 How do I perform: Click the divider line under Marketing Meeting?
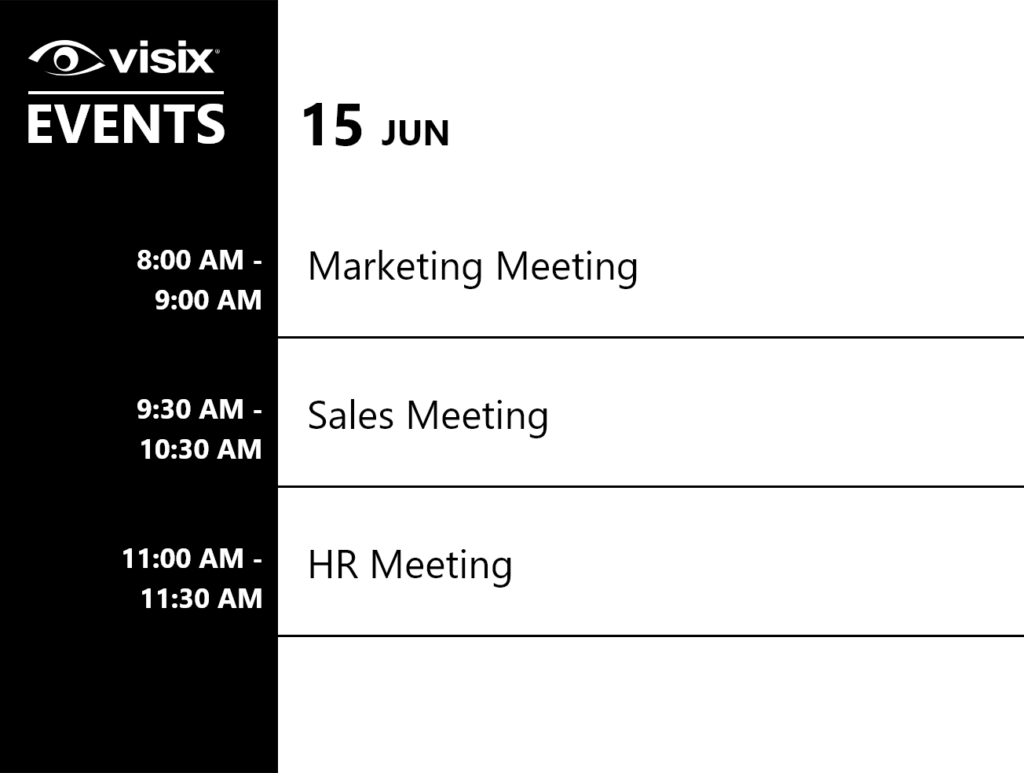[x=650, y=338]
